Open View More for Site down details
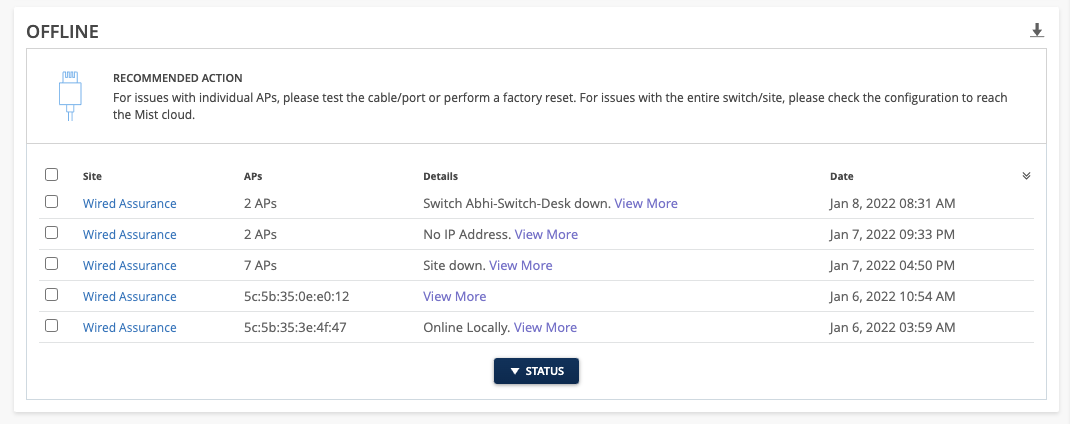This screenshot has width=1070, height=424. tap(520, 265)
